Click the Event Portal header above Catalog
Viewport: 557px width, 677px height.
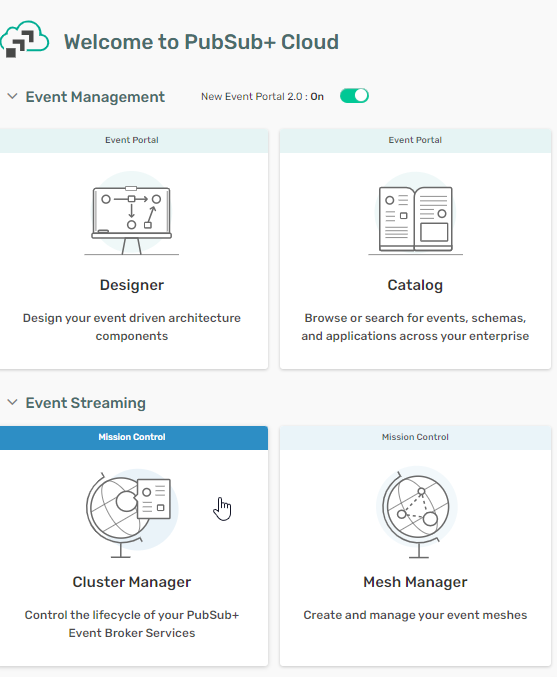[415, 140]
